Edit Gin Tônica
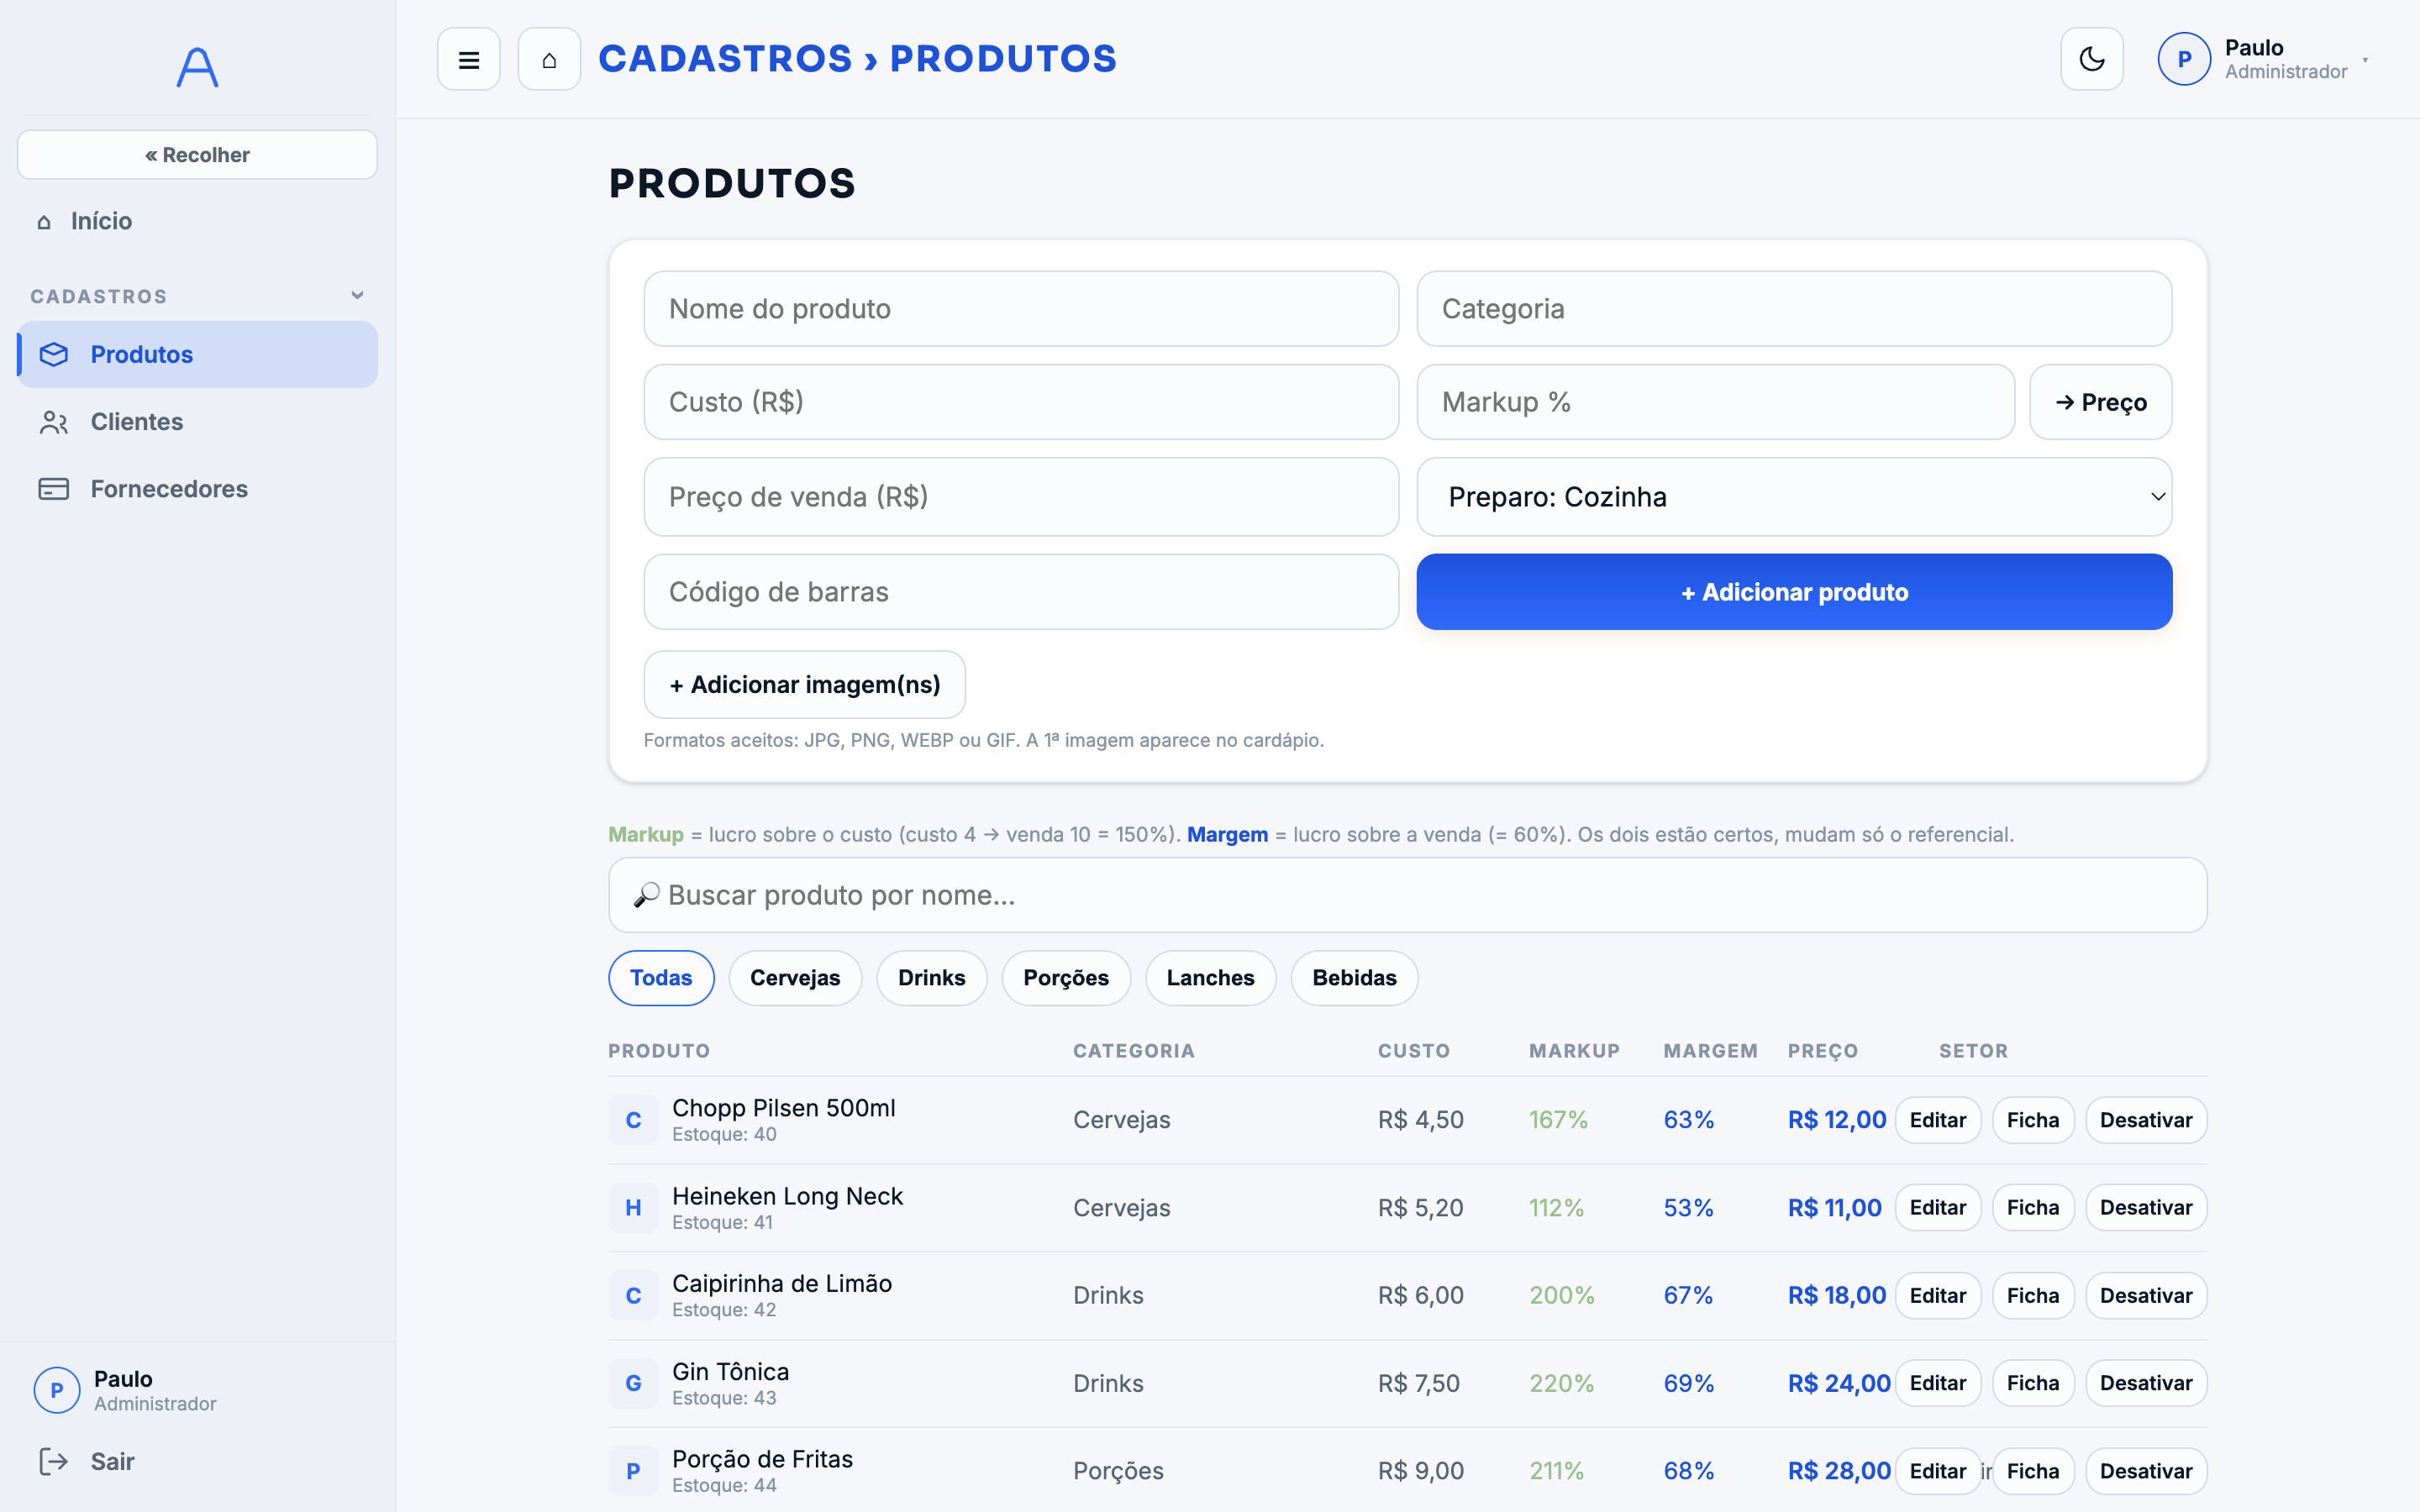 (x=1937, y=1383)
